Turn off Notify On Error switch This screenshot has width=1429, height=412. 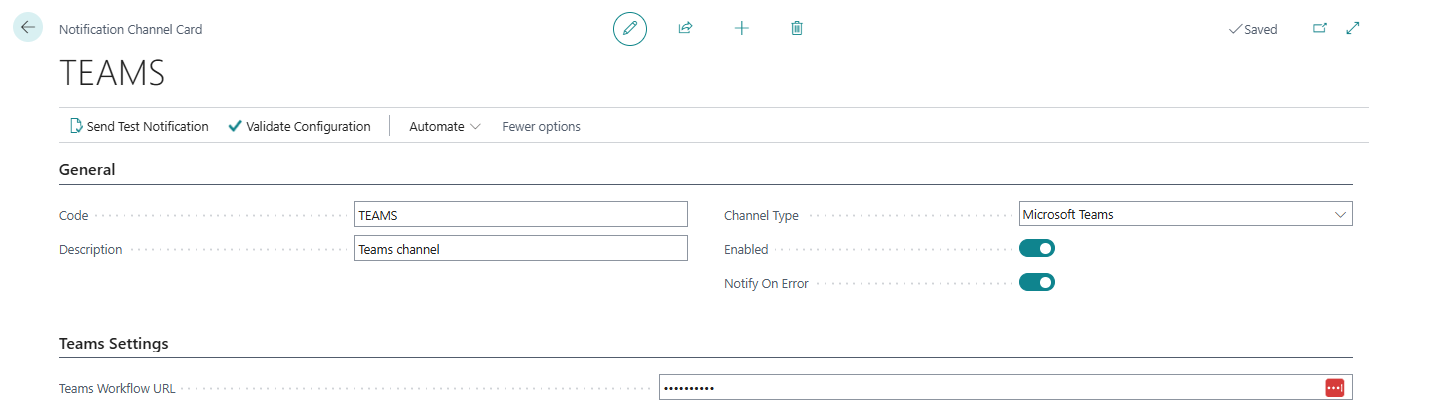click(1036, 283)
